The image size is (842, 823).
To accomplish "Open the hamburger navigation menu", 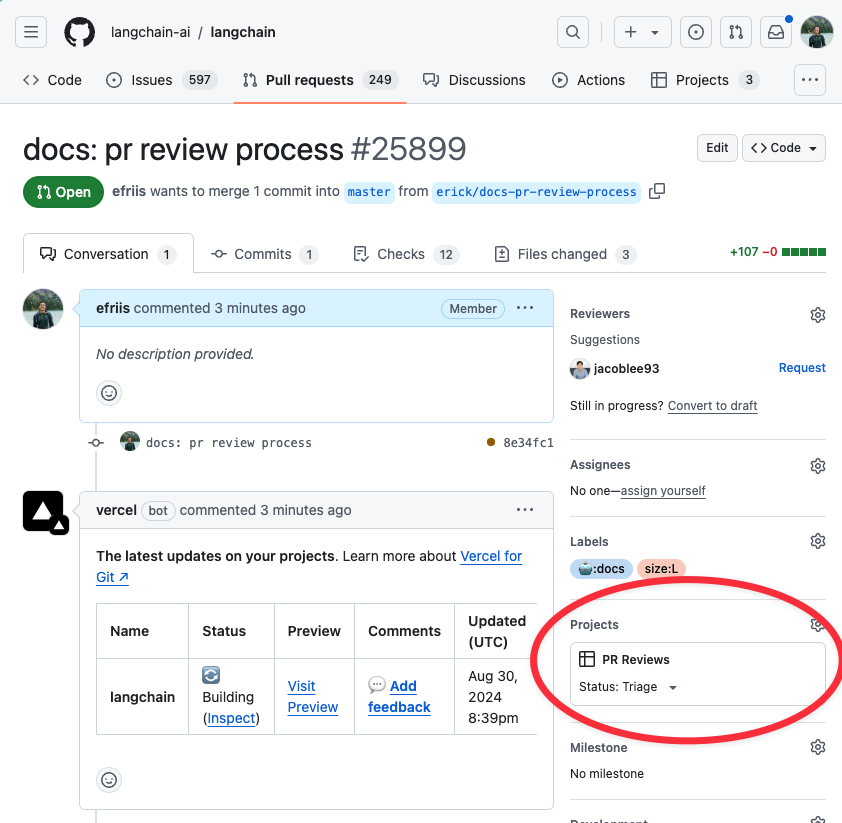I will [31, 32].
